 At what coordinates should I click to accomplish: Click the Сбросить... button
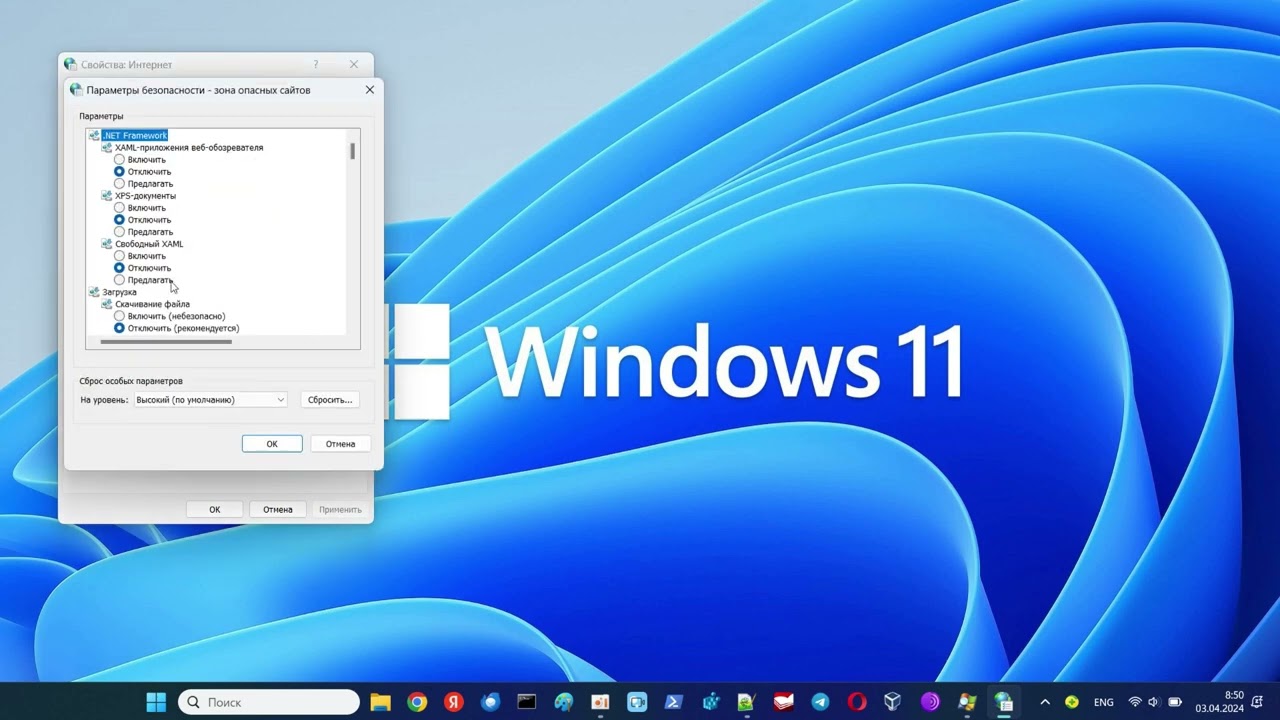tap(330, 400)
